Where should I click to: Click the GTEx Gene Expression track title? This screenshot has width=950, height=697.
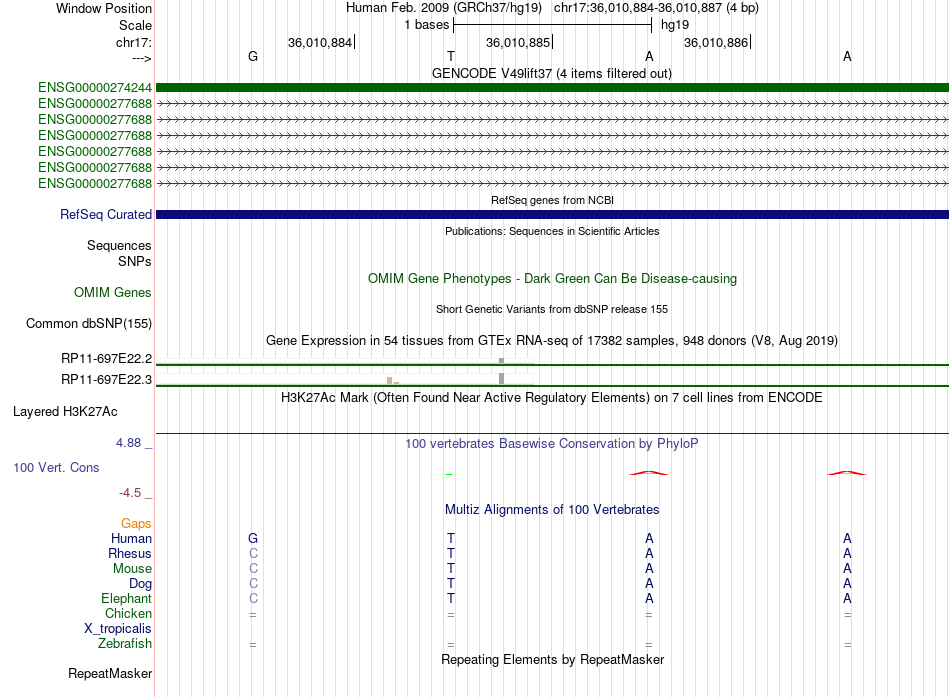click(x=552, y=341)
